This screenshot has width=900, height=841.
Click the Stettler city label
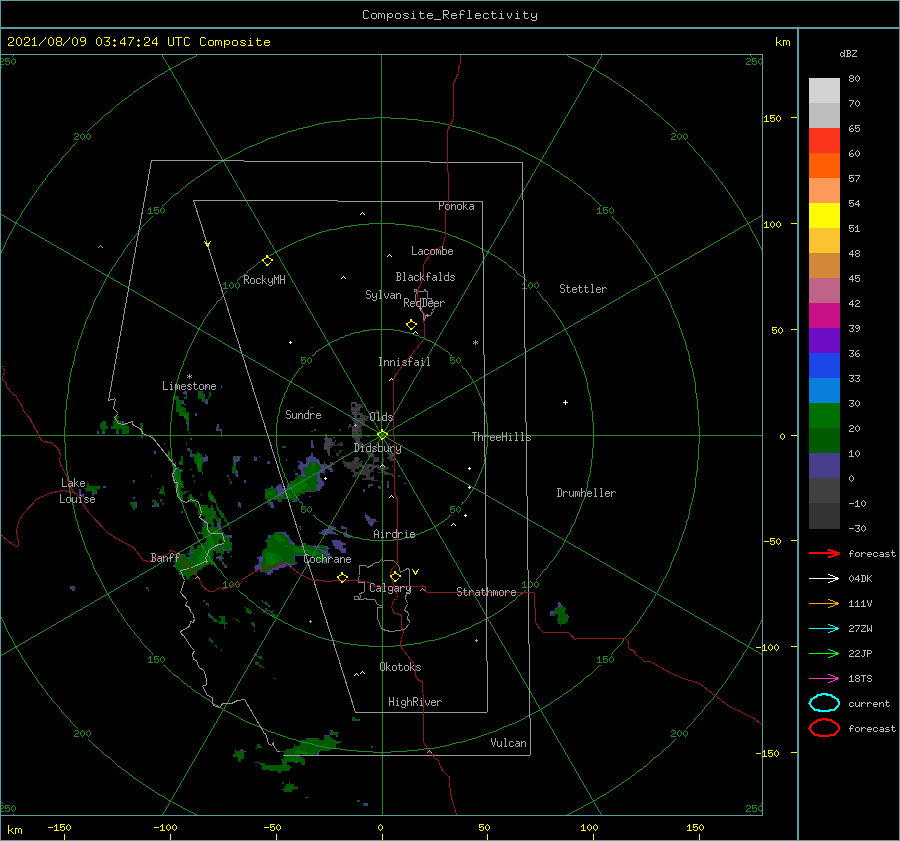pos(583,289)
